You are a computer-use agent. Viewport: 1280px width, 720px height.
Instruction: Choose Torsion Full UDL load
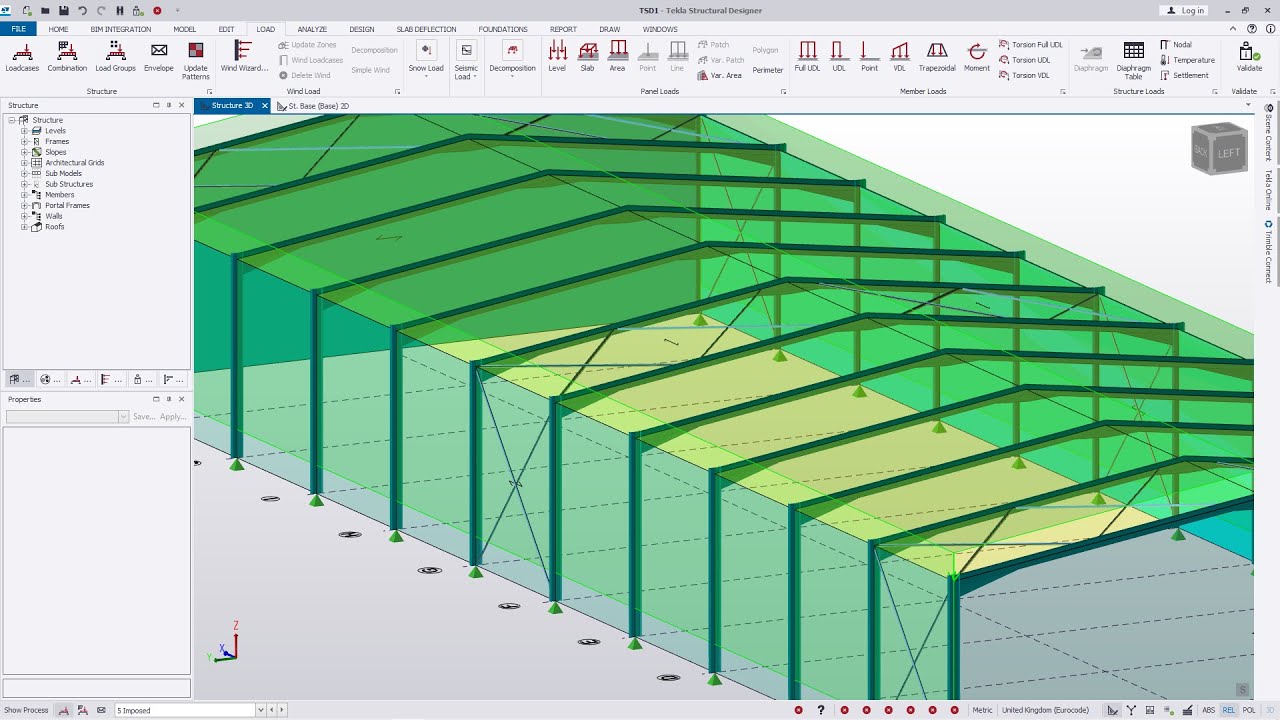(x=1031, y=45)
